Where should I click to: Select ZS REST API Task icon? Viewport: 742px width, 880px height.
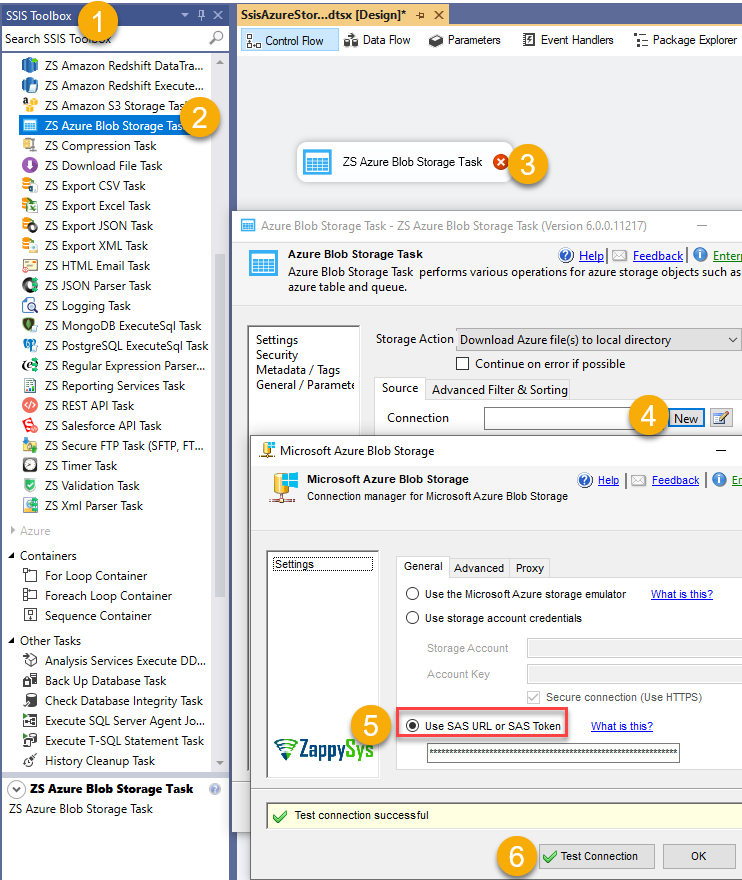(30, 406)
